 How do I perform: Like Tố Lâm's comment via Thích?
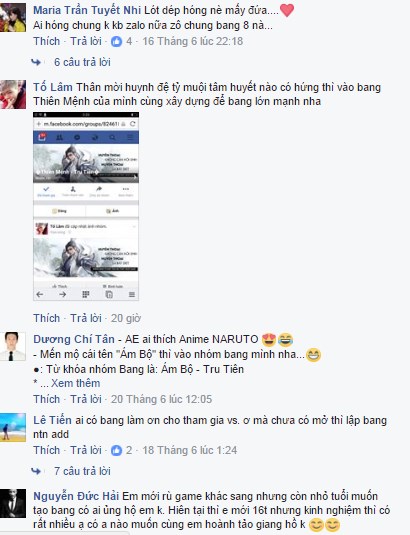46,318
